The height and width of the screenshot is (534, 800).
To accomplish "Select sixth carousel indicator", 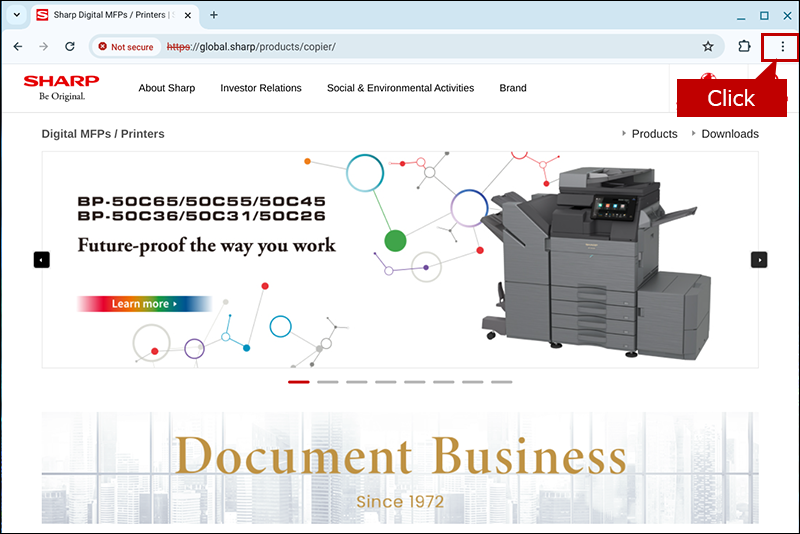I will [444, 382].
